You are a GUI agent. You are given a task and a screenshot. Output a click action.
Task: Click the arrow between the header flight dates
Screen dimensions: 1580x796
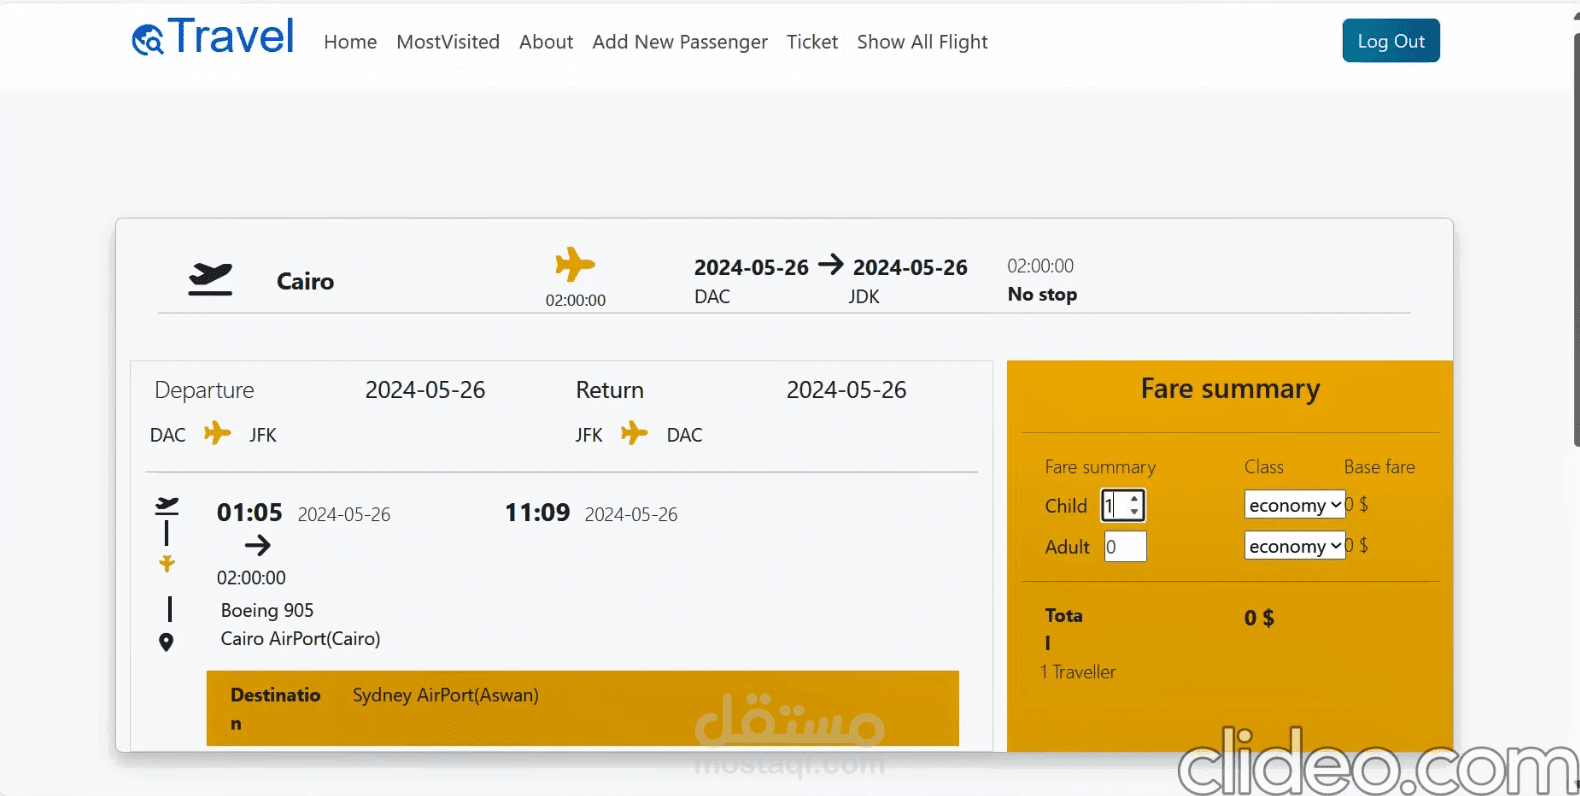[831, 265]
